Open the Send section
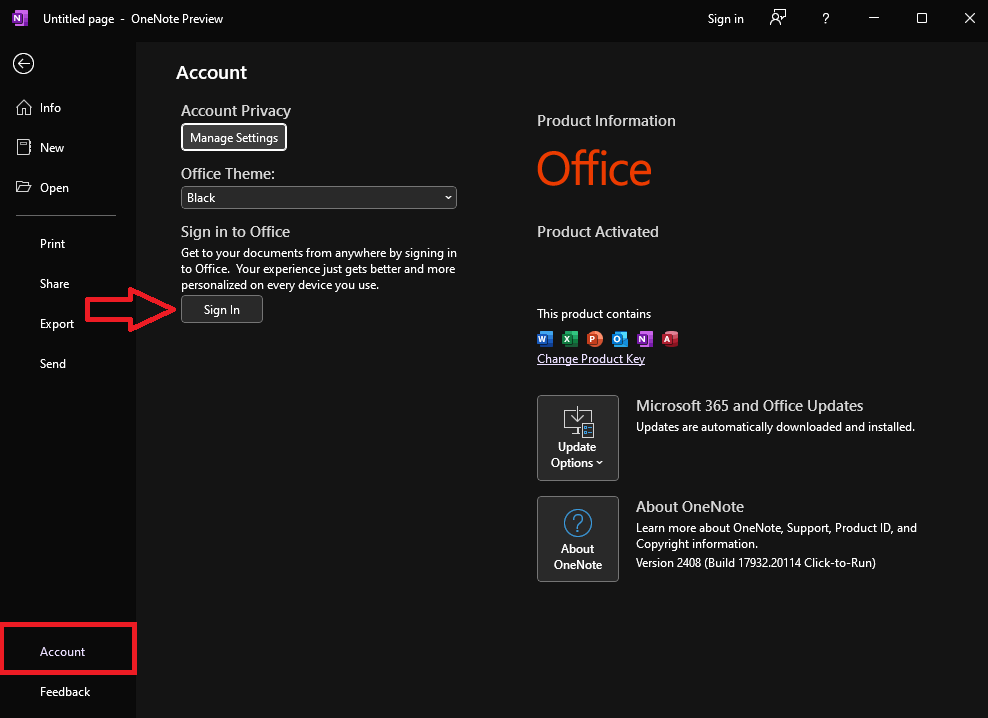Image resolution: width=988 pixels, height=718 pixels. click(68, 364)
